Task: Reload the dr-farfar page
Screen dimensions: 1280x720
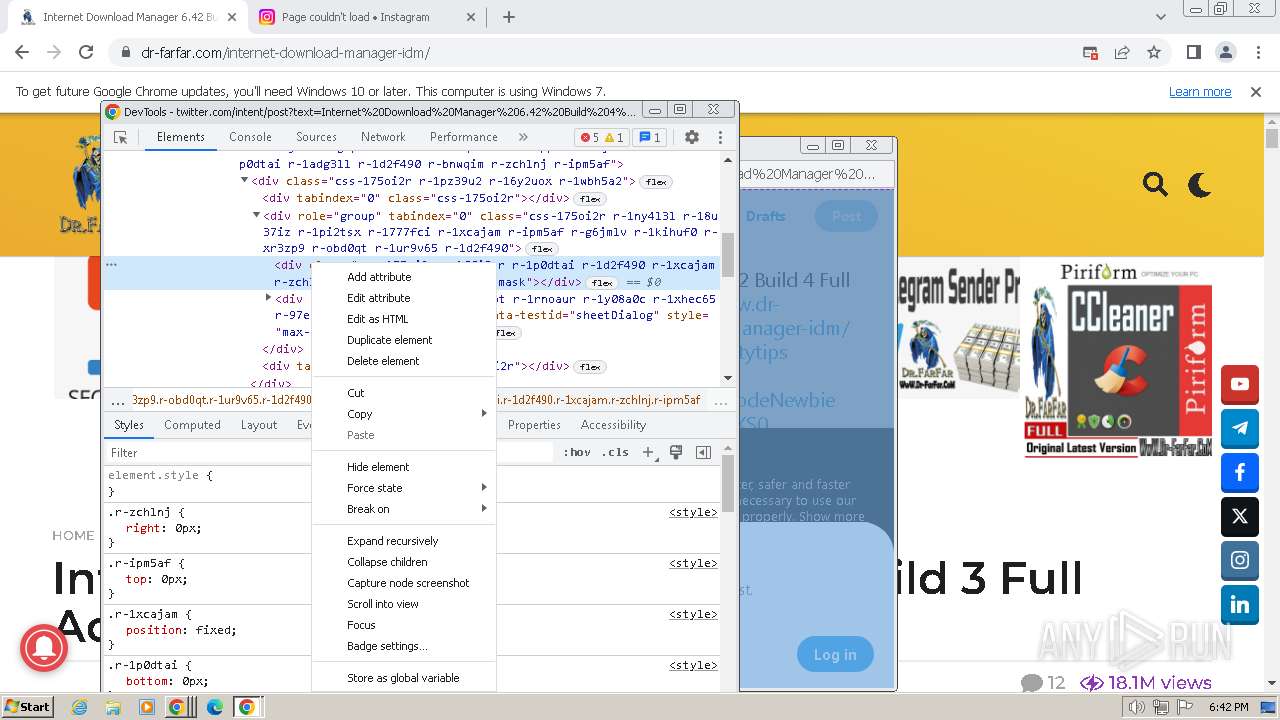Action: point(86,52)
